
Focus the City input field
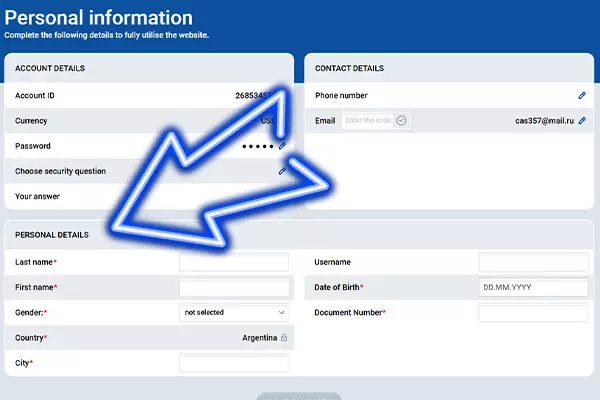click(234, 363)
